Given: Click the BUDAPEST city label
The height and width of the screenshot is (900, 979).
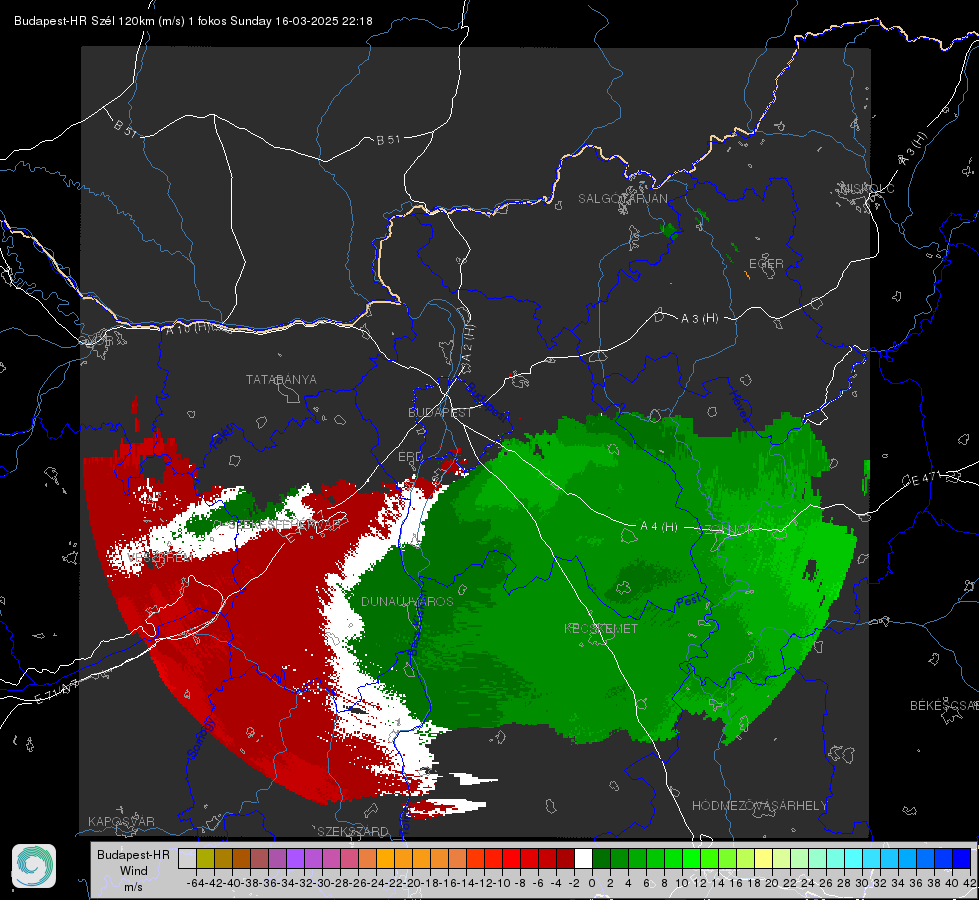Looking at the screenshot, I should coord(440,412).
